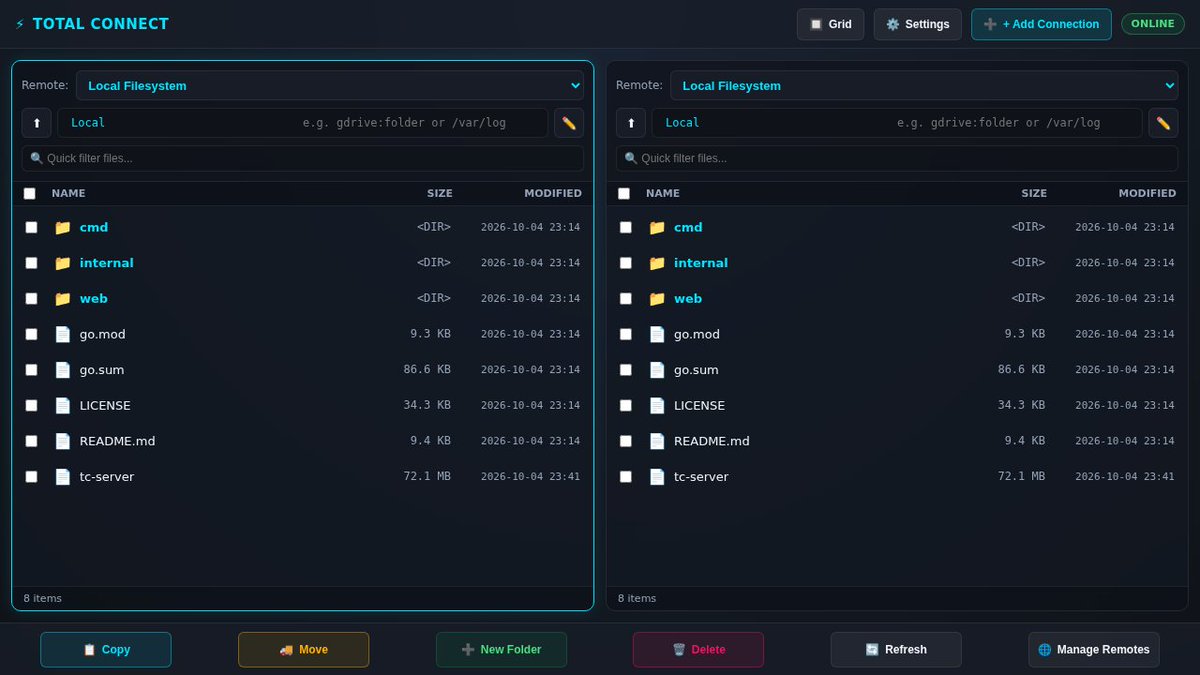Select the LICENSE checkbox in right pane

pos(626,405)
